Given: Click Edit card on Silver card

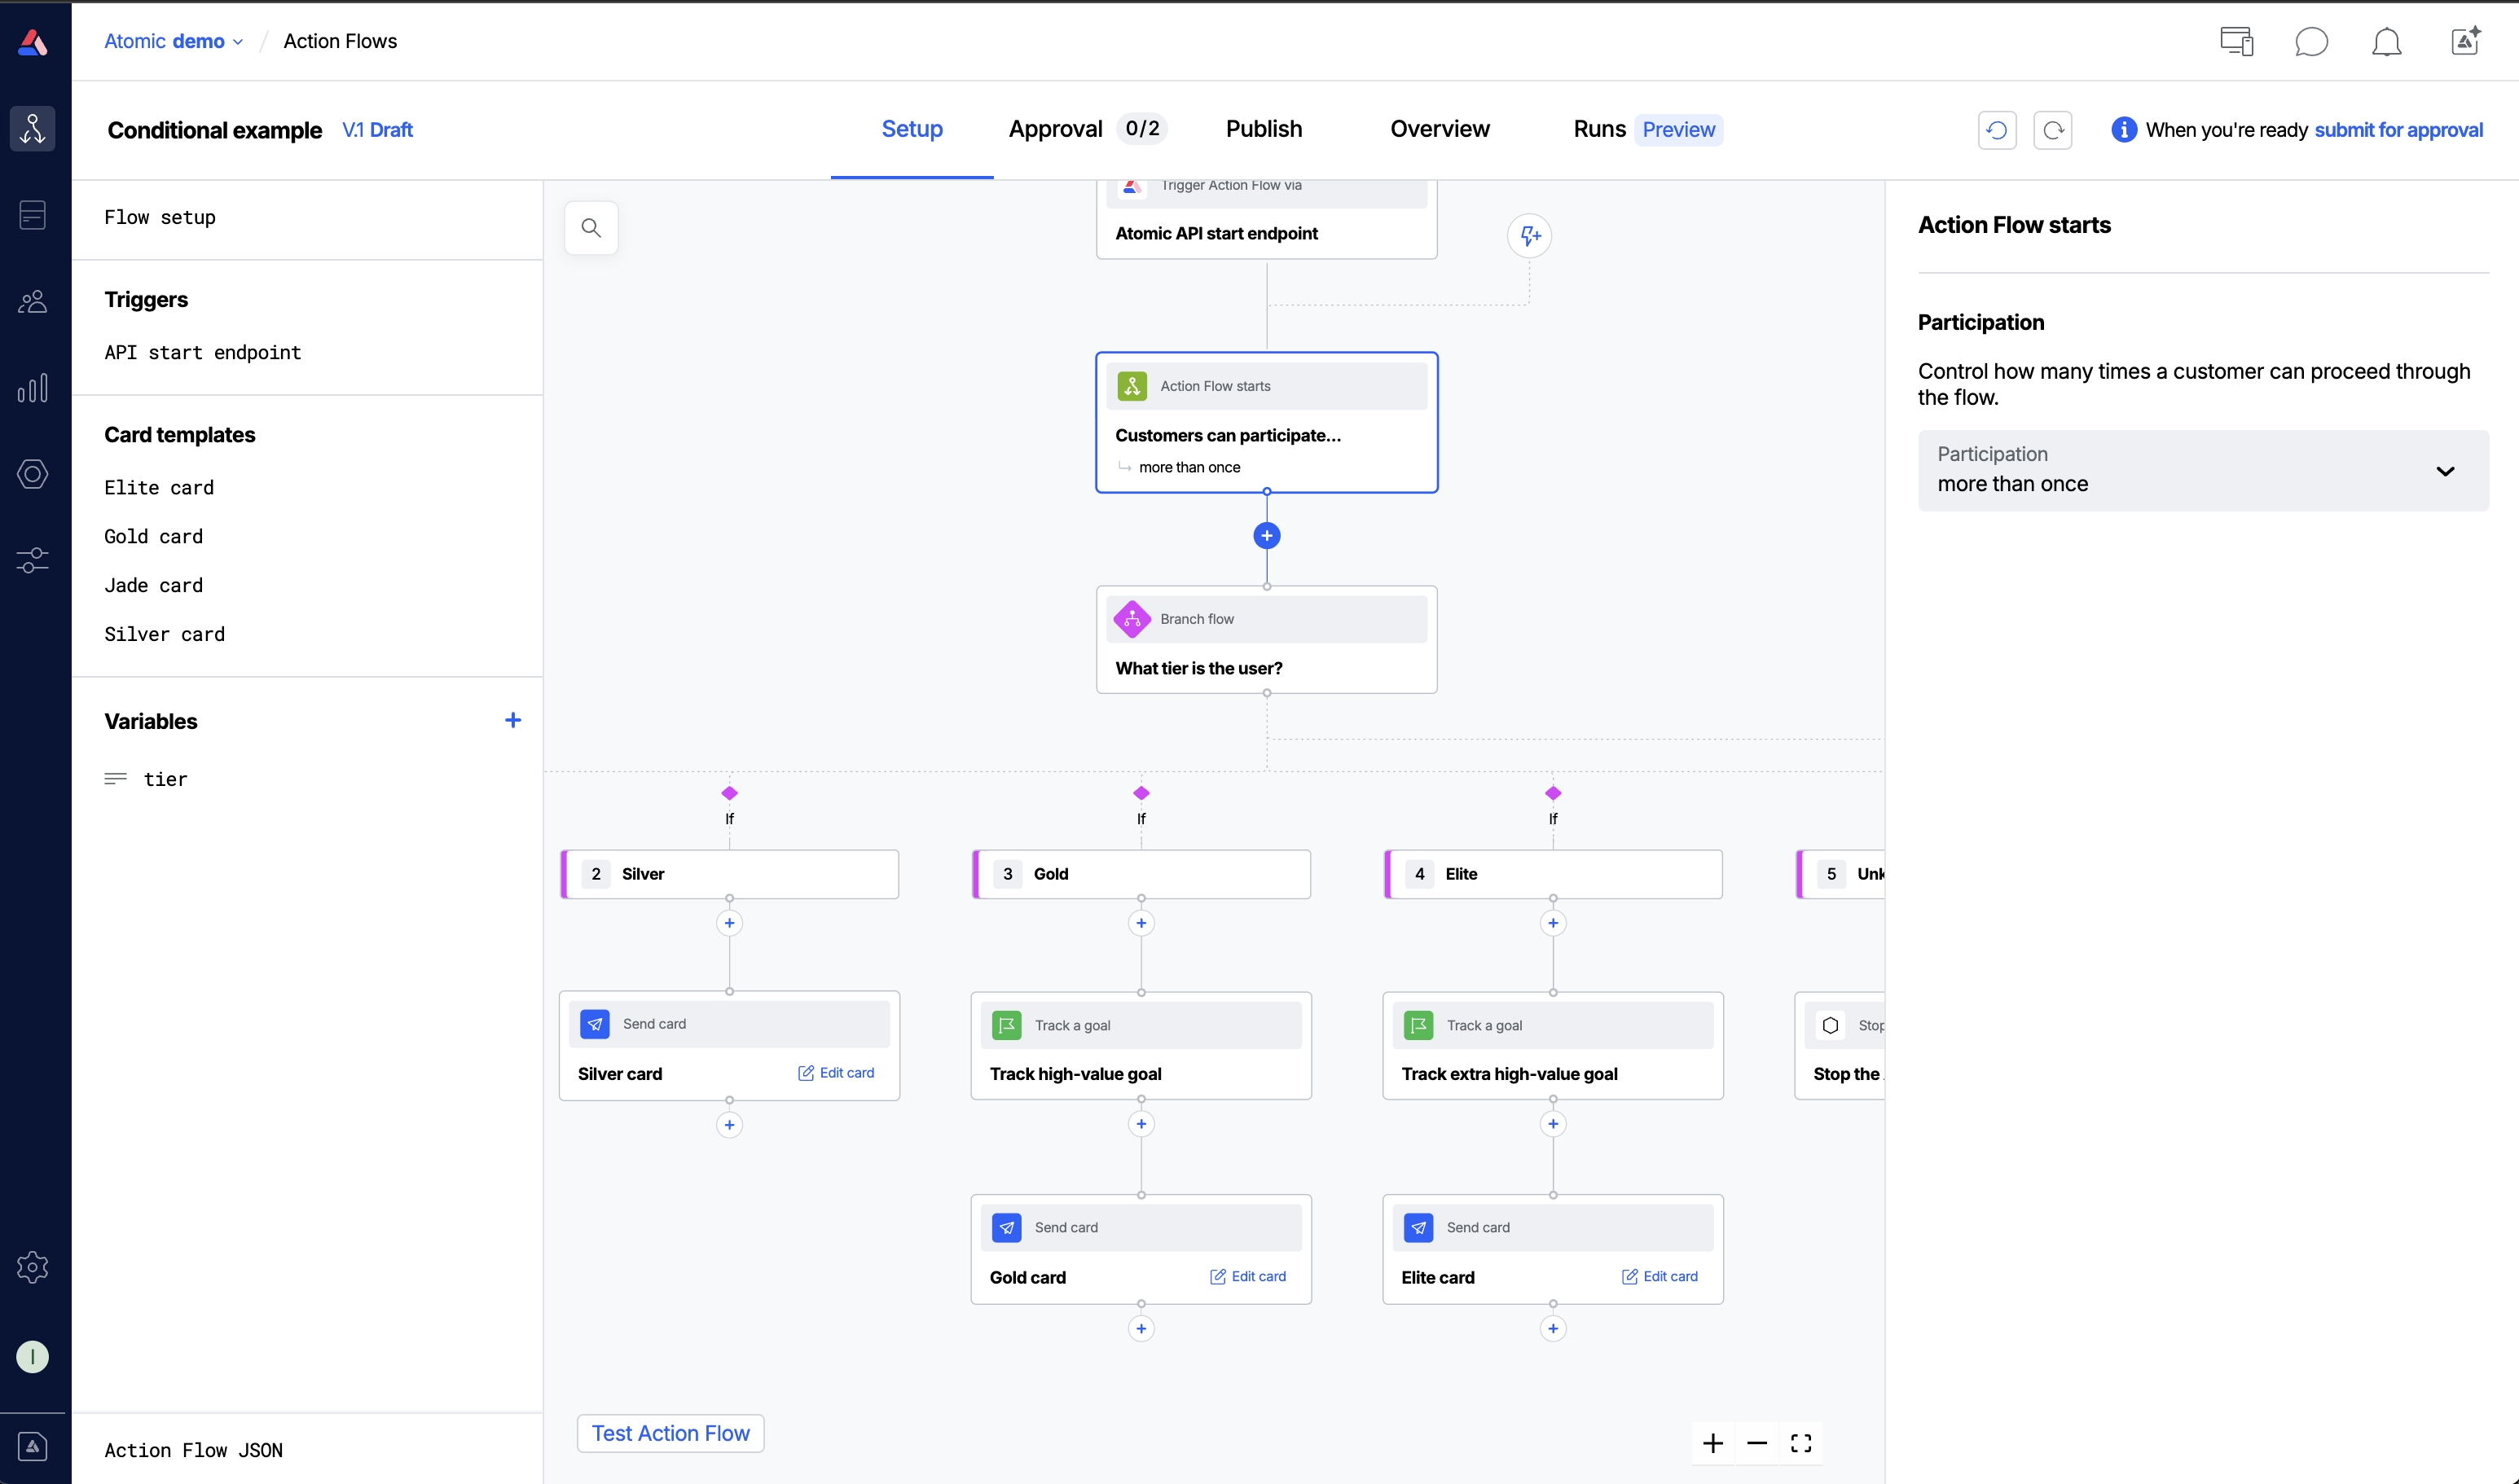Looking at the screenshot, I should pyautogui.click(x=836, y=1072).
